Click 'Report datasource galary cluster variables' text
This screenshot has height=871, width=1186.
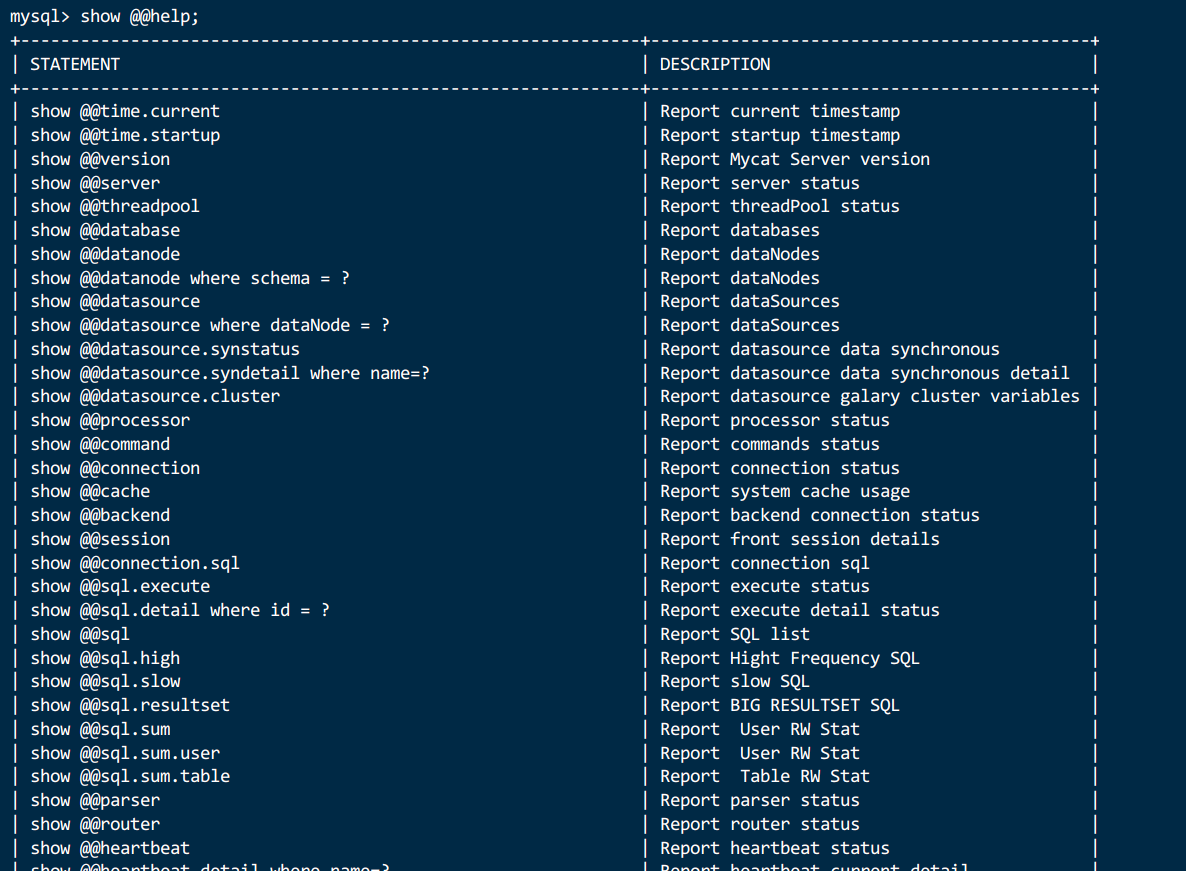pyautogui.click(x=870, y=396)
